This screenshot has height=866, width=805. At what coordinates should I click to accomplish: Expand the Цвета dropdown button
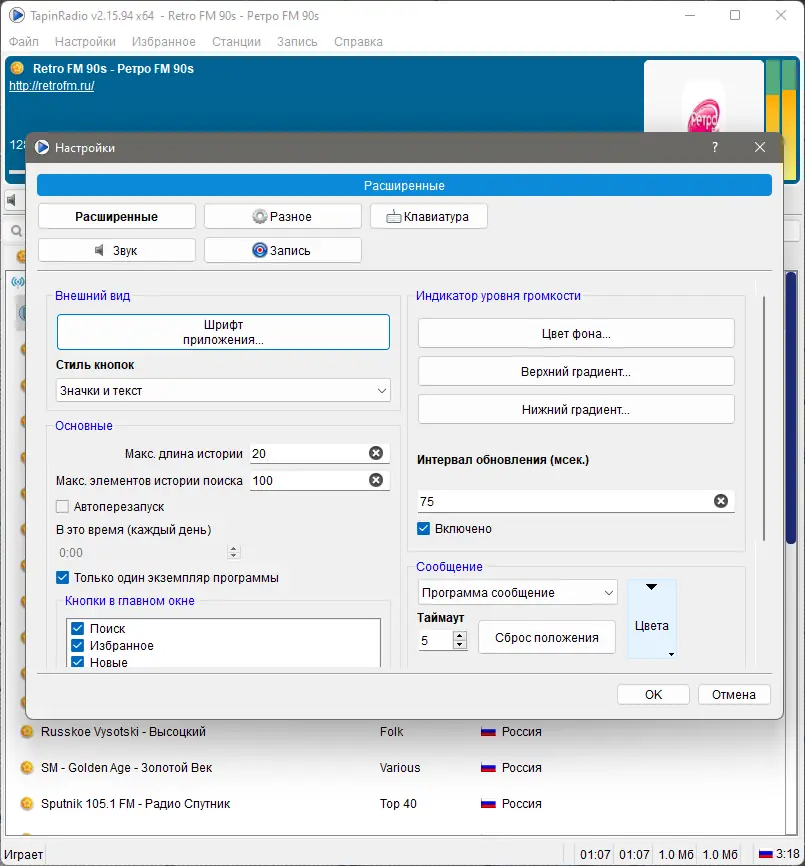(652, 619)
